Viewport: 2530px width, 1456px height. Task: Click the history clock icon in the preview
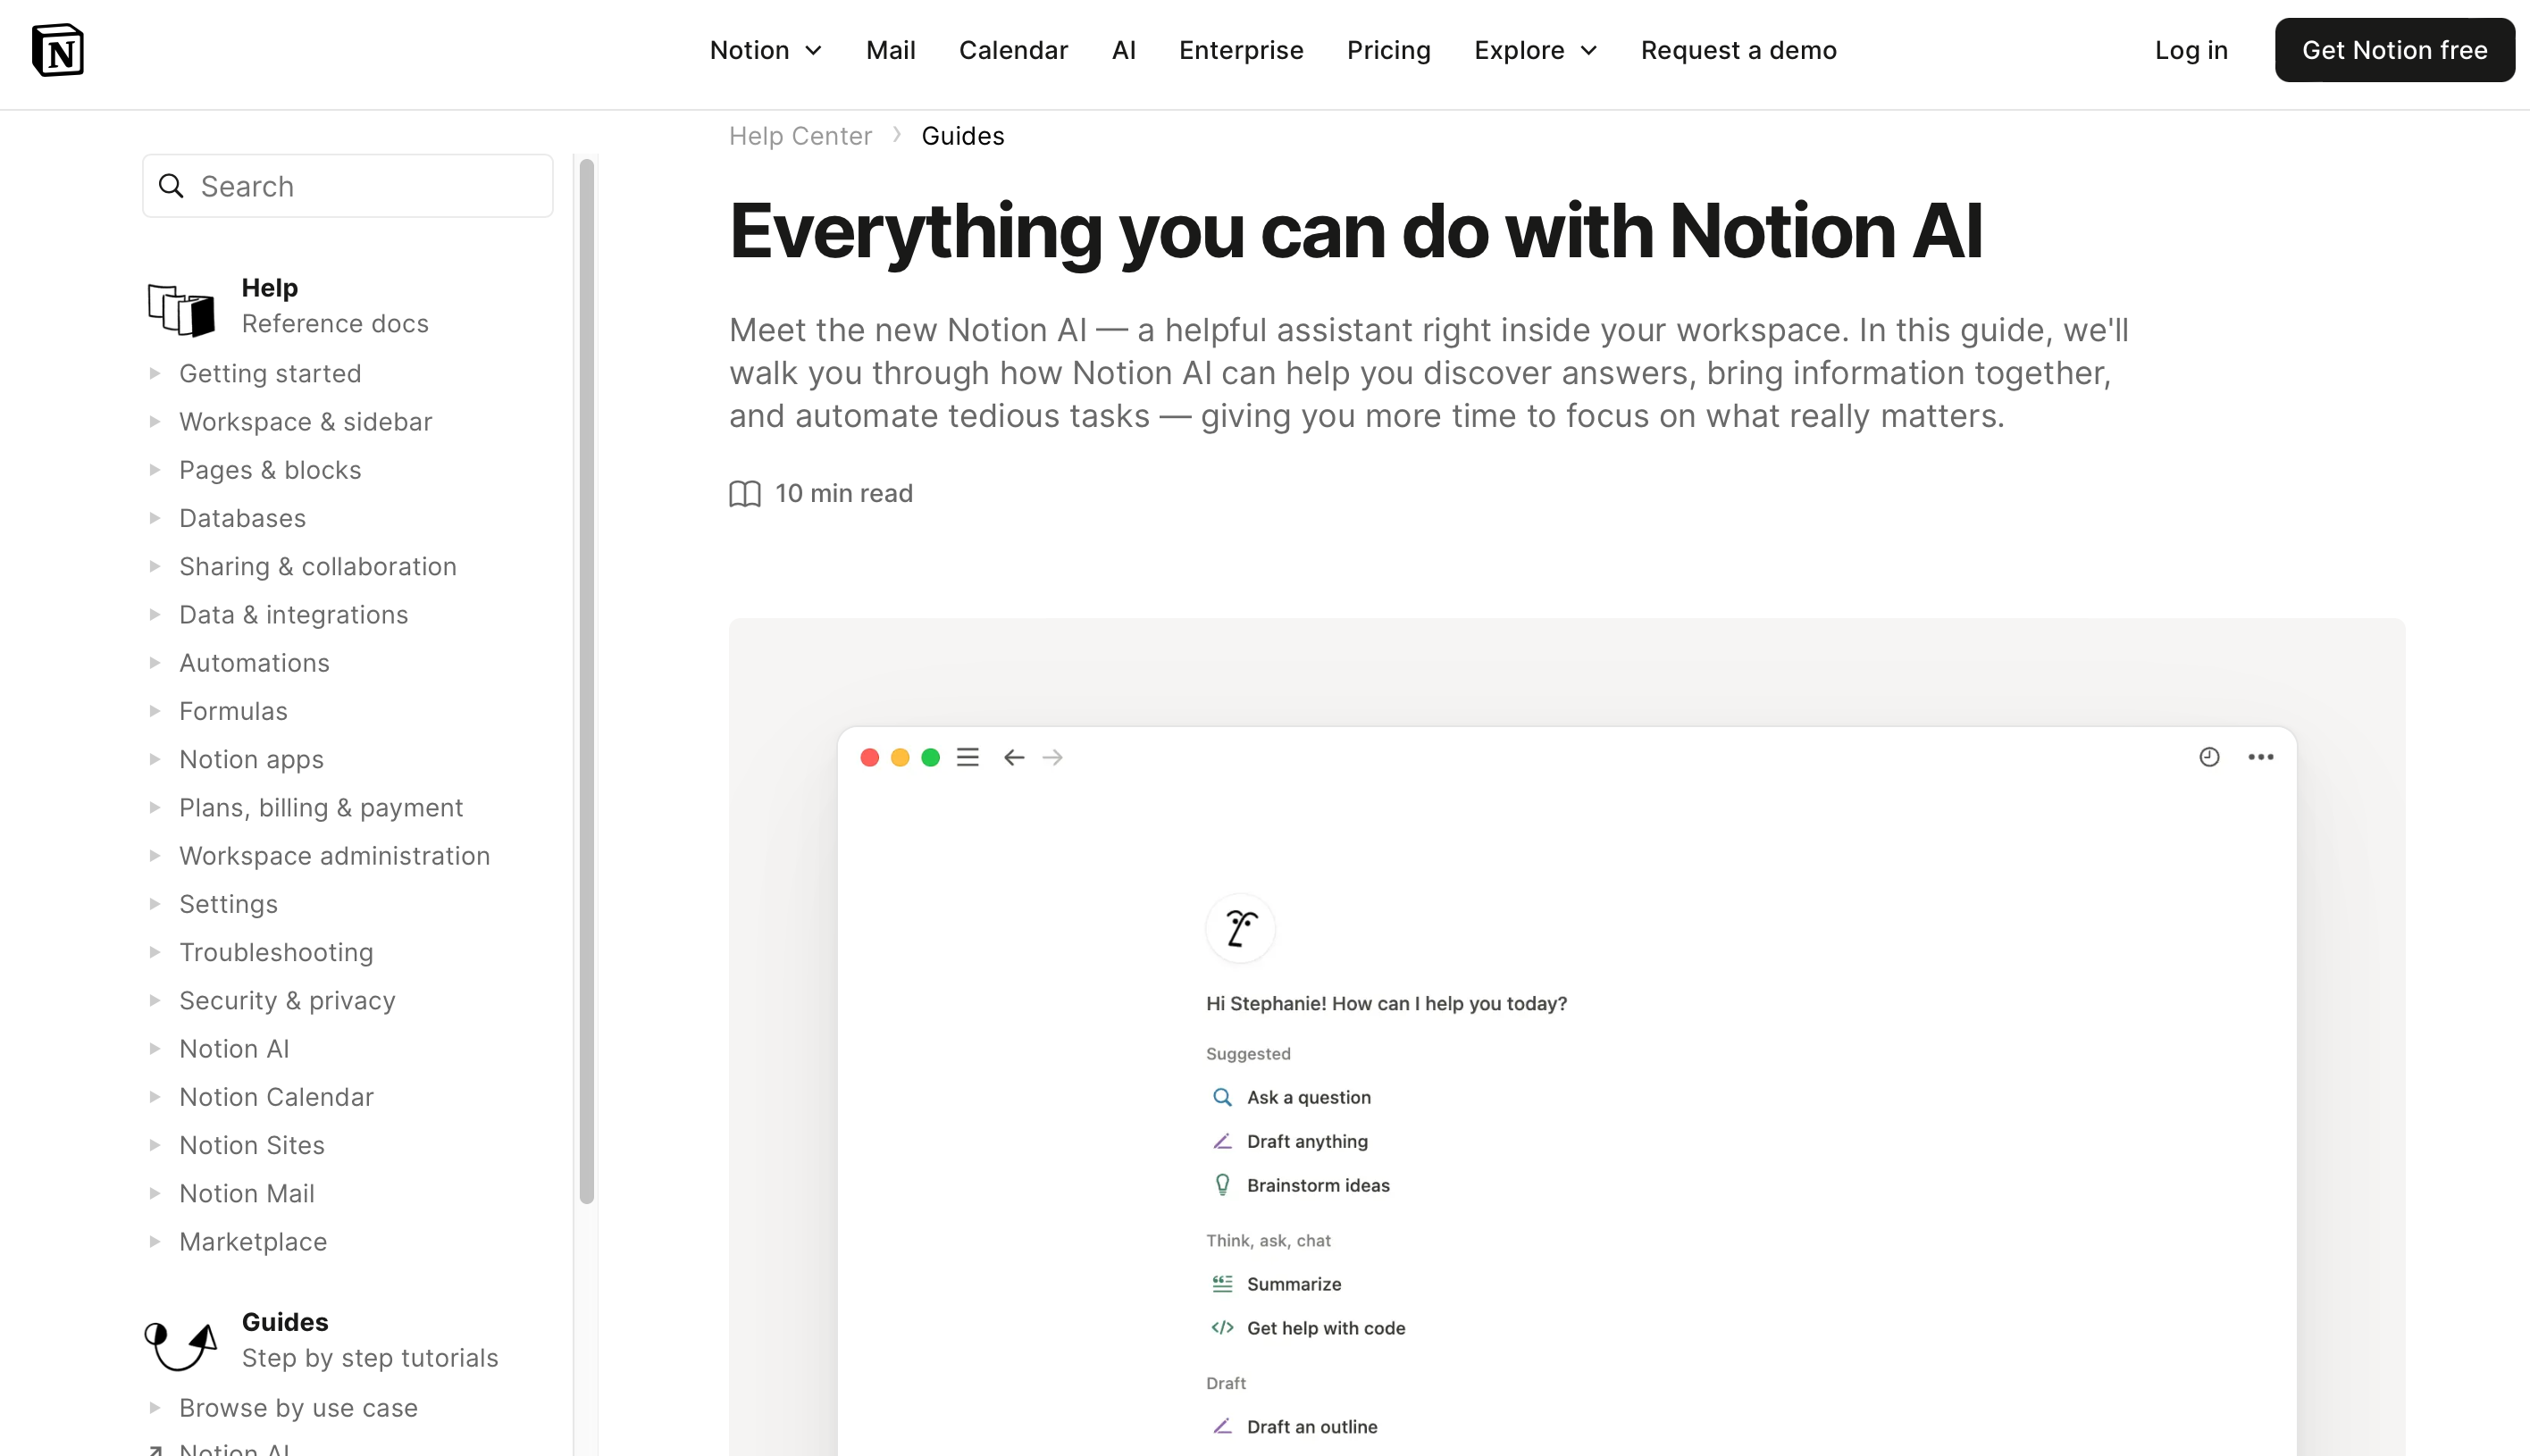2209,757
